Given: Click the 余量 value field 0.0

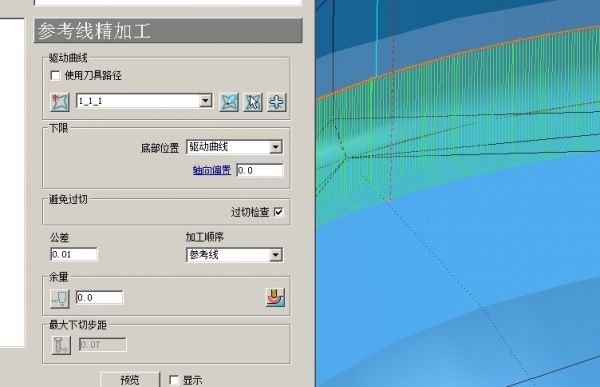Looking at the screenshot, I should (x=99, y=297).
